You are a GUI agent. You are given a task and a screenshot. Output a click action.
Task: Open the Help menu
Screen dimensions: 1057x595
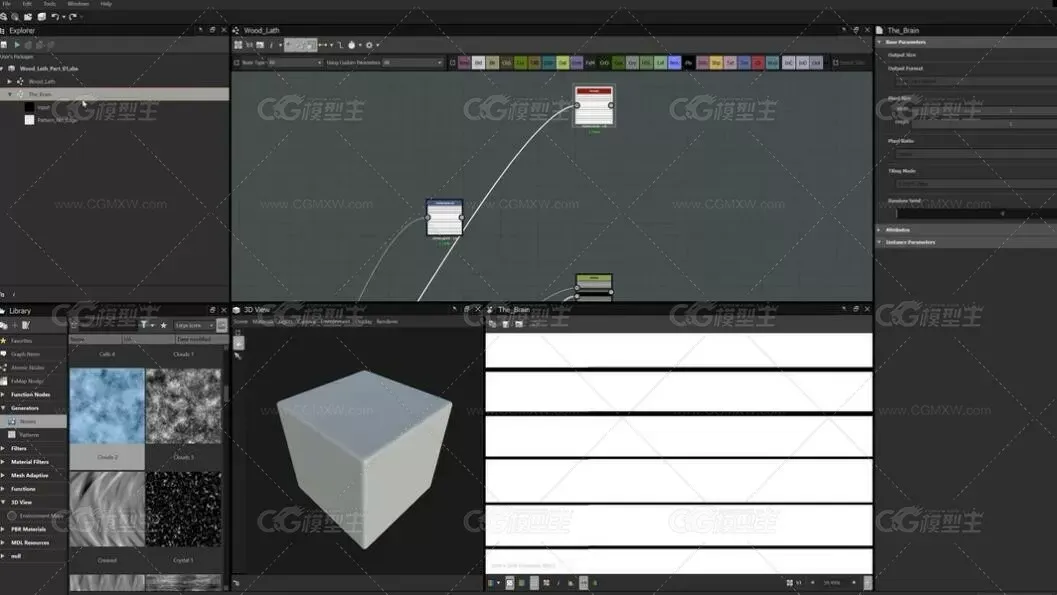(x=106, y=3)
